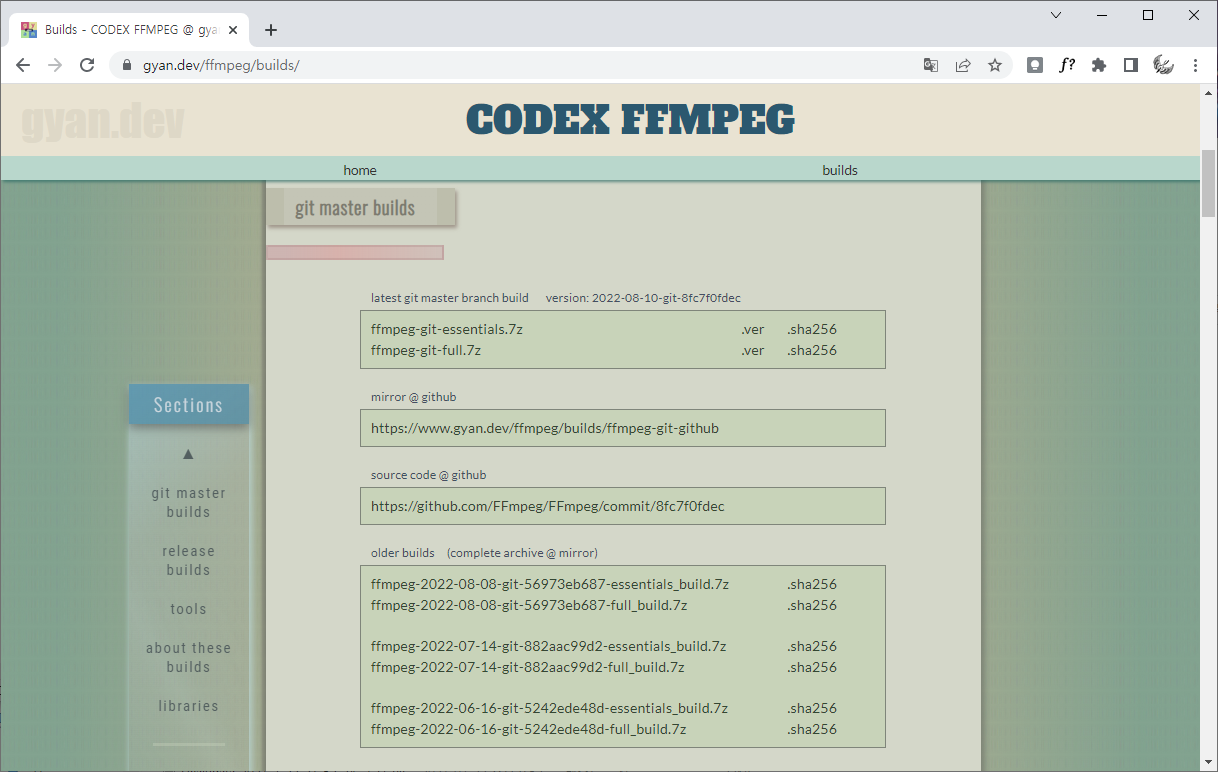Open the Extensions puzzle menu
The width and height of the screenshot is (1218, 772).
1099,65
